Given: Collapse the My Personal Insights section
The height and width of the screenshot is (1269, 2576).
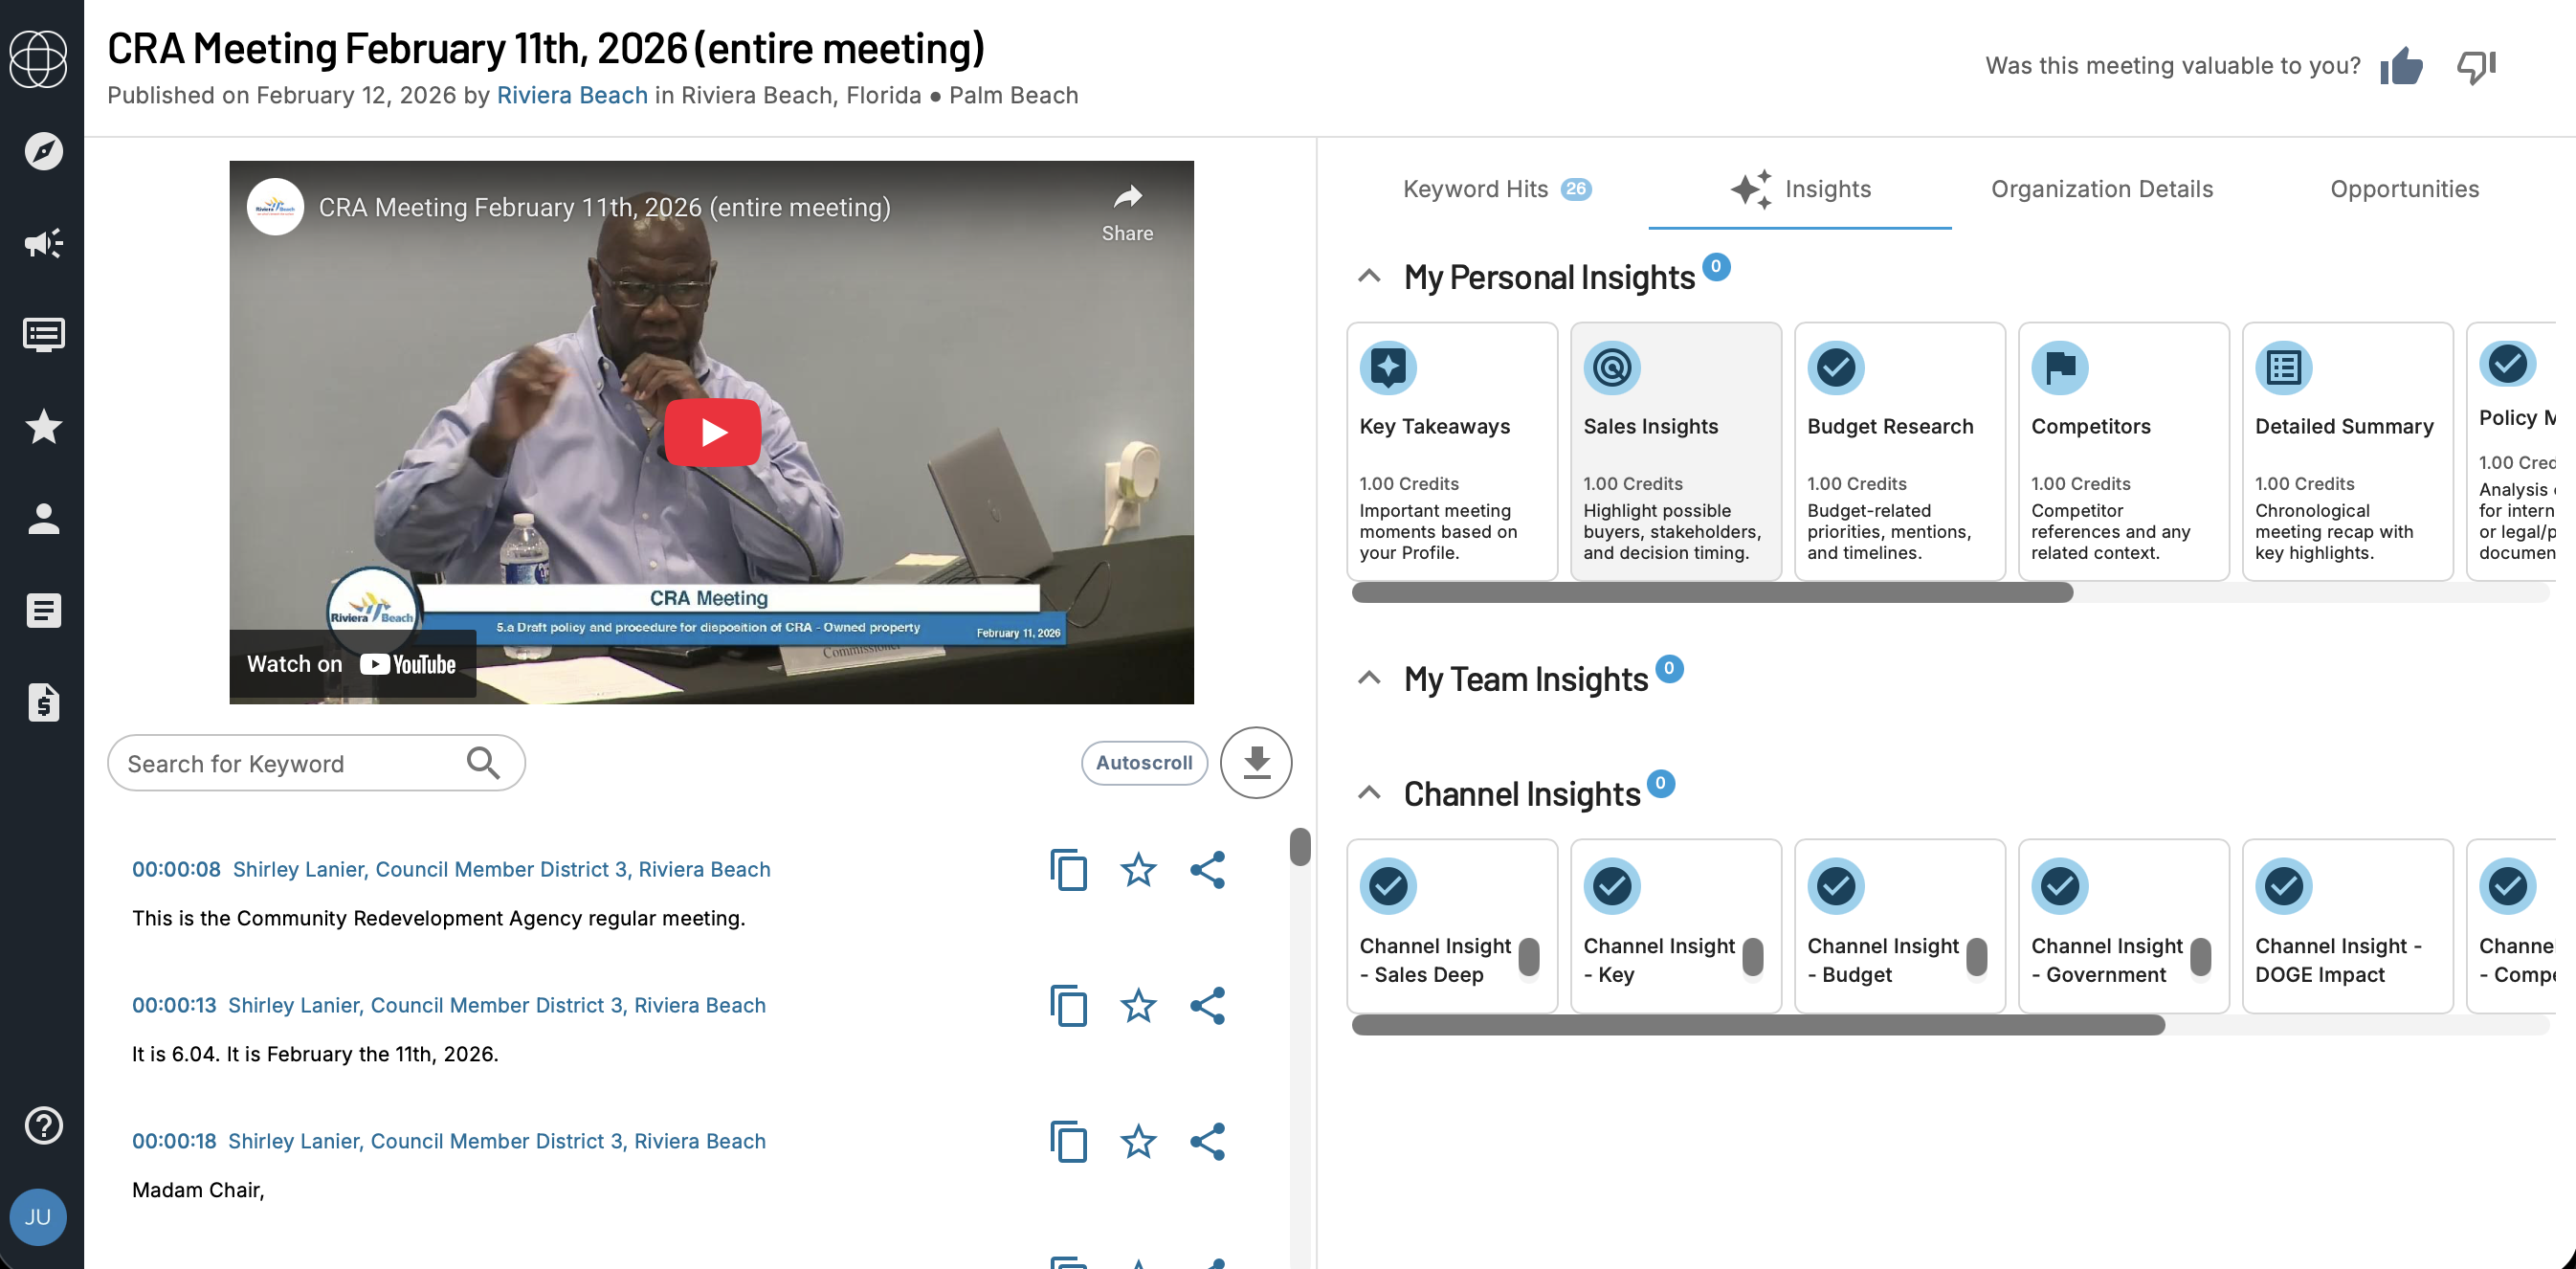Looking at the screenshot, I should pyautogui.click(x=1369, y=277).
